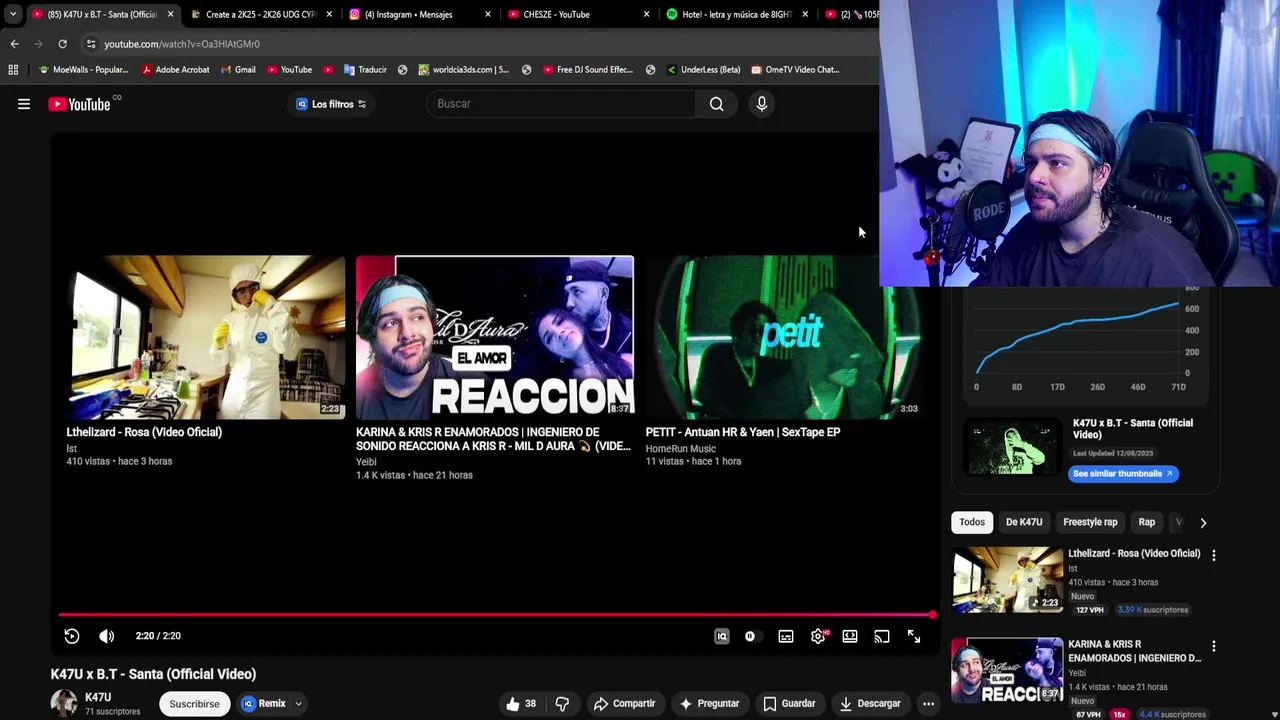Click the magnifier search button
1280x720 pixels.
coord(716,104)
